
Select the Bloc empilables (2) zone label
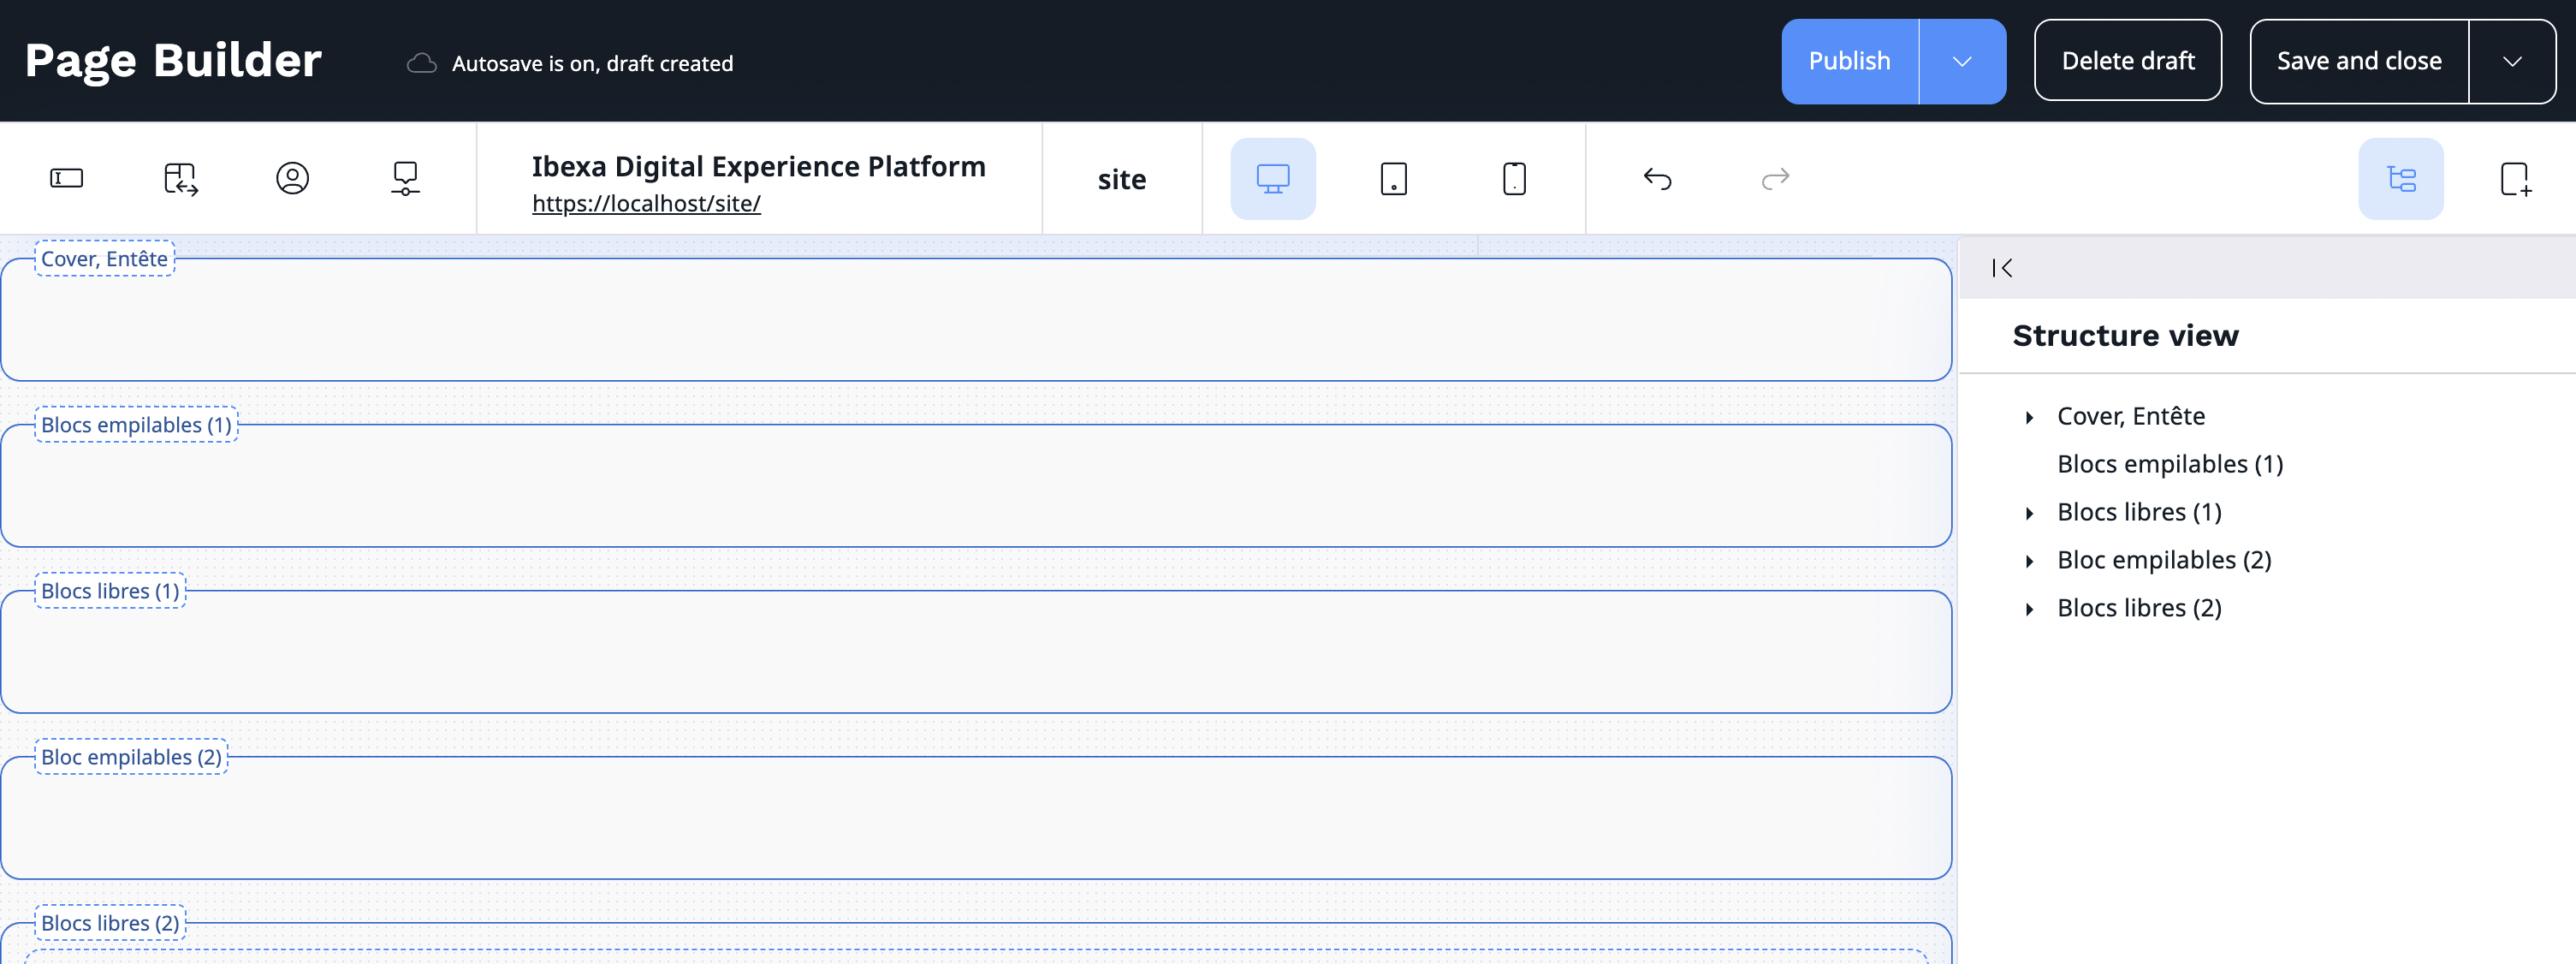pyautogui.click(x=131, y=757)
